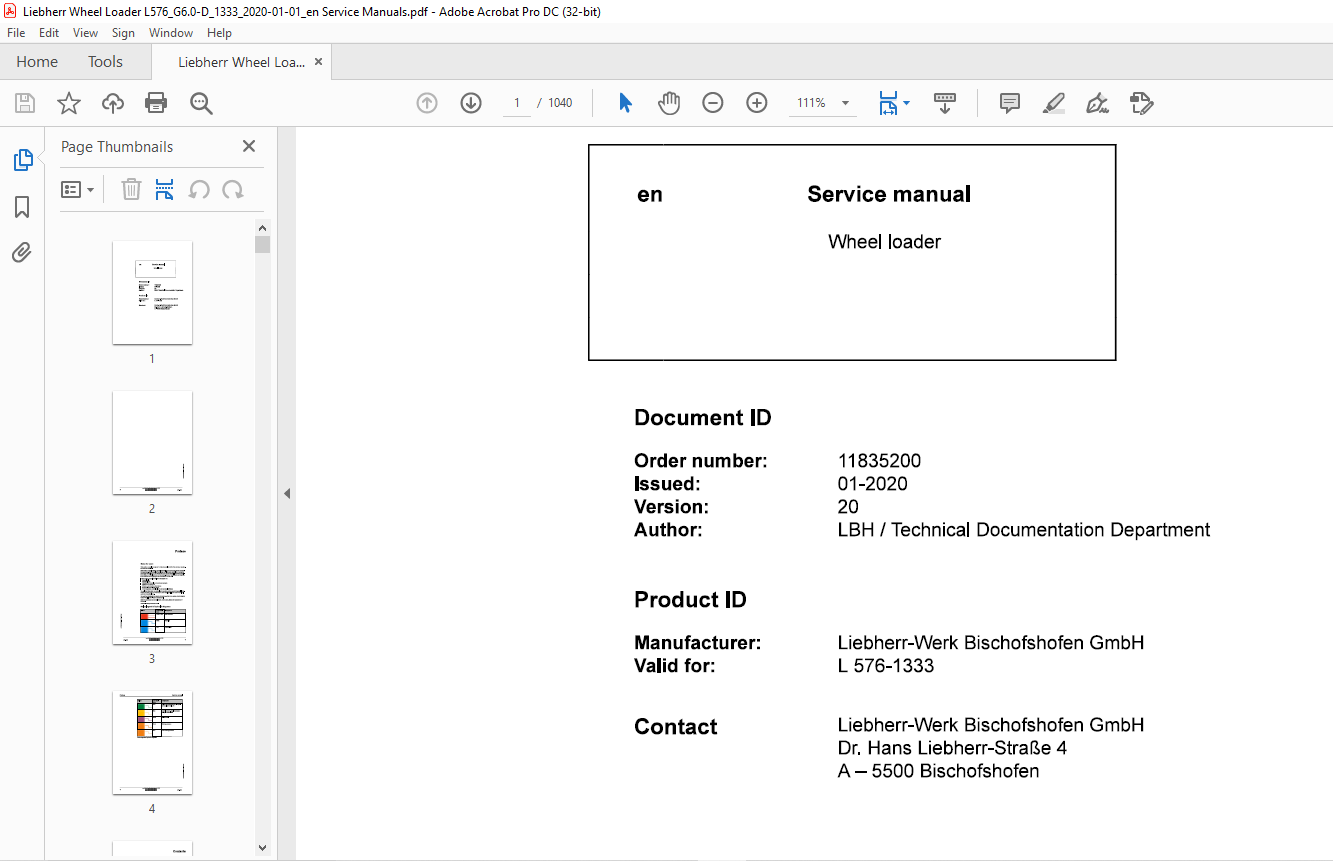Go to next page arrow
1333x861 pixels.
(471, 103)
